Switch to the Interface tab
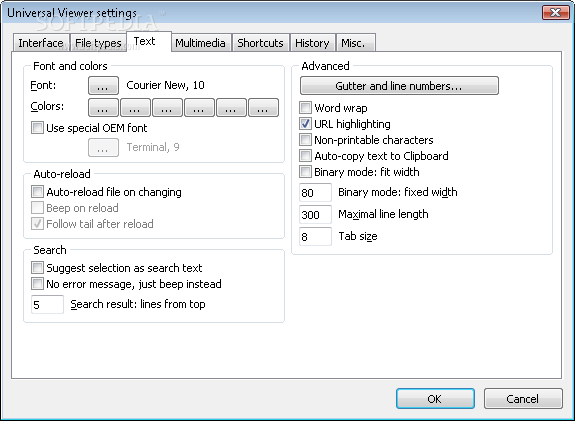Viewport: 575px width, 421px height. 41,43
